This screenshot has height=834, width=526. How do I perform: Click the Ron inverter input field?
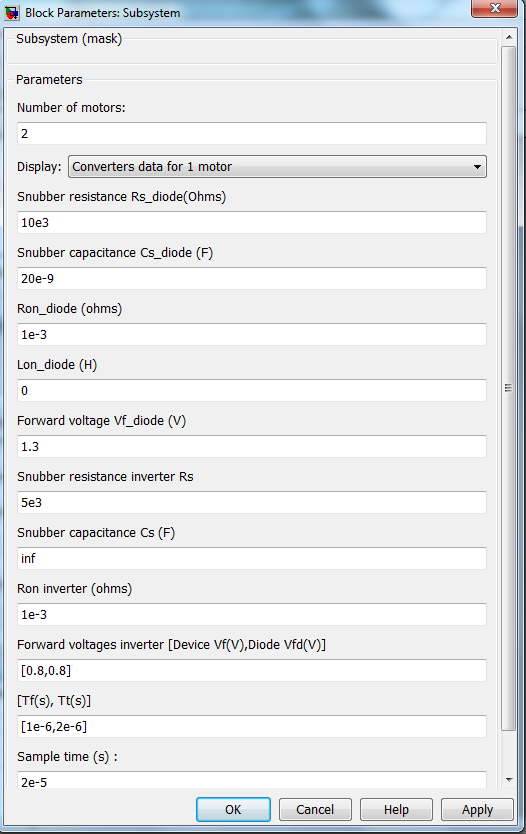pos(252,614)
